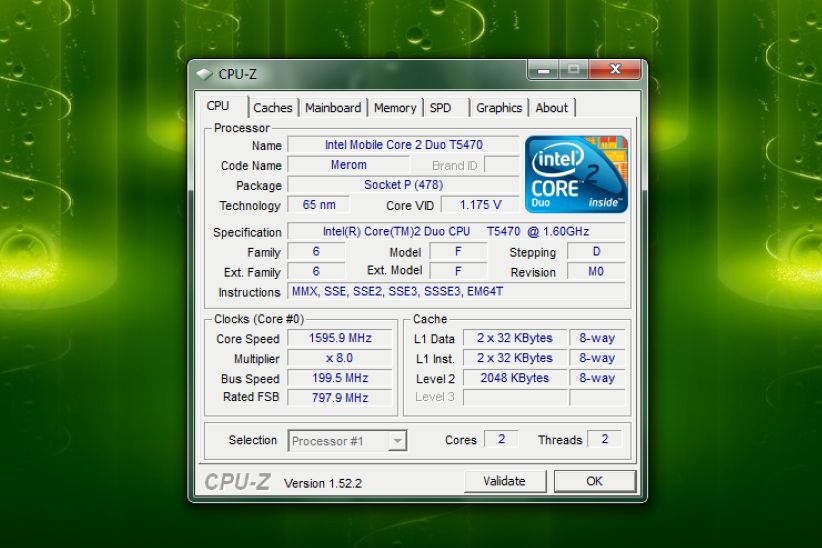
Task: Open the Mainboard tab
Action: click(x=333, y=108)
